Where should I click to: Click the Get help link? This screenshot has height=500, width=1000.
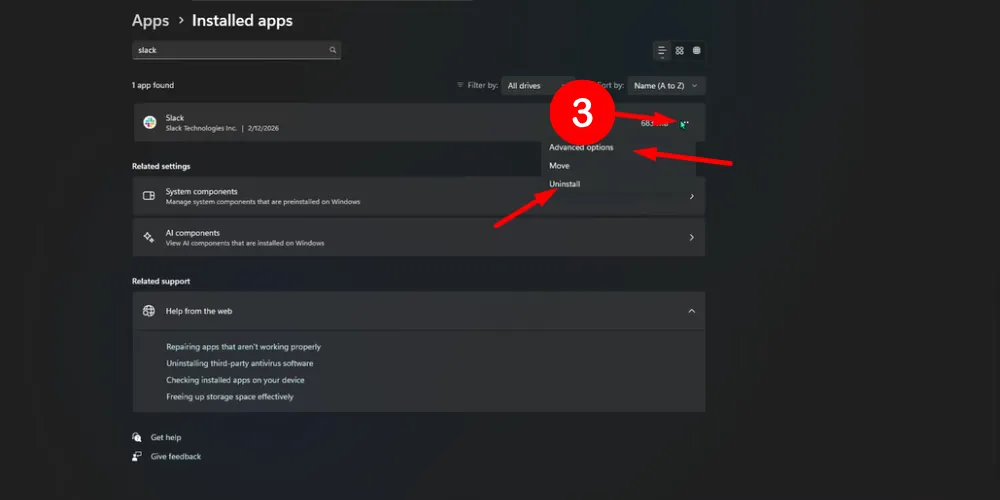[x=166, y=438]
